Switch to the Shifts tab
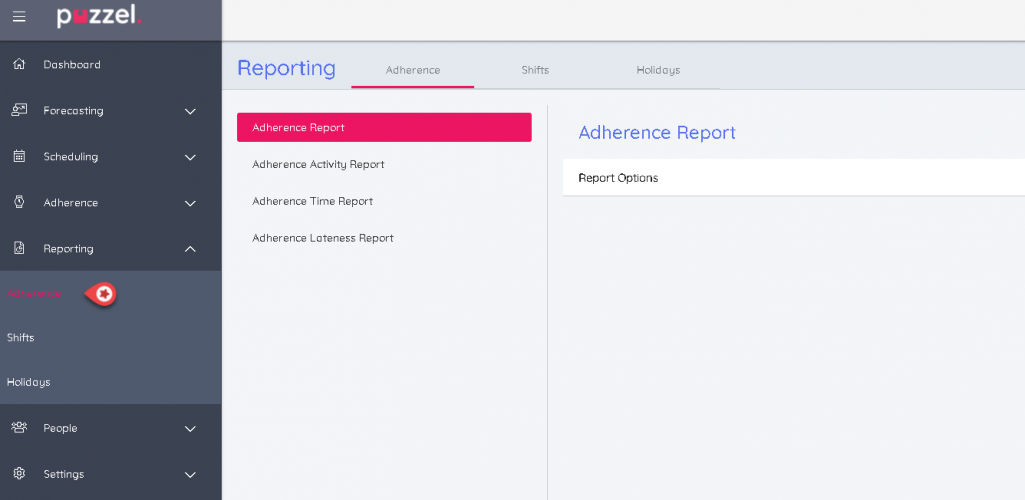The height and width of the screenshot is (500, 1025). (x=535, y=70)
